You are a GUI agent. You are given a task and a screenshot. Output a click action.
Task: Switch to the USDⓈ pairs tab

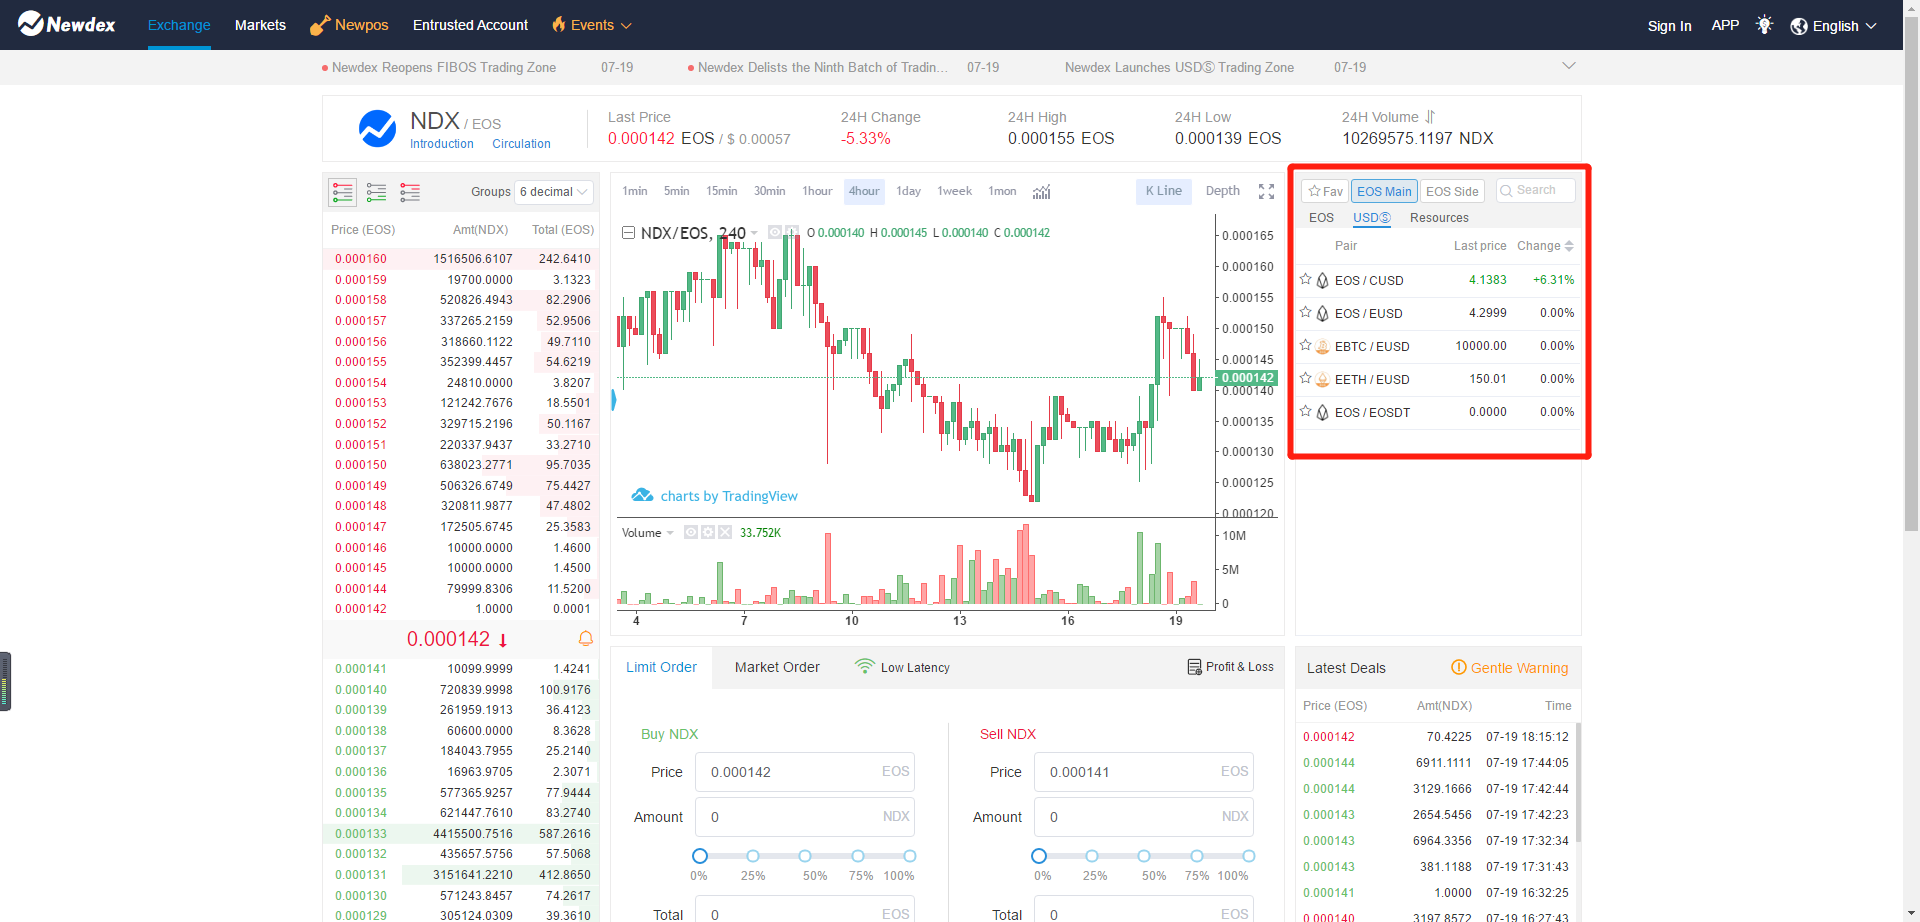tap(1372, 218)
